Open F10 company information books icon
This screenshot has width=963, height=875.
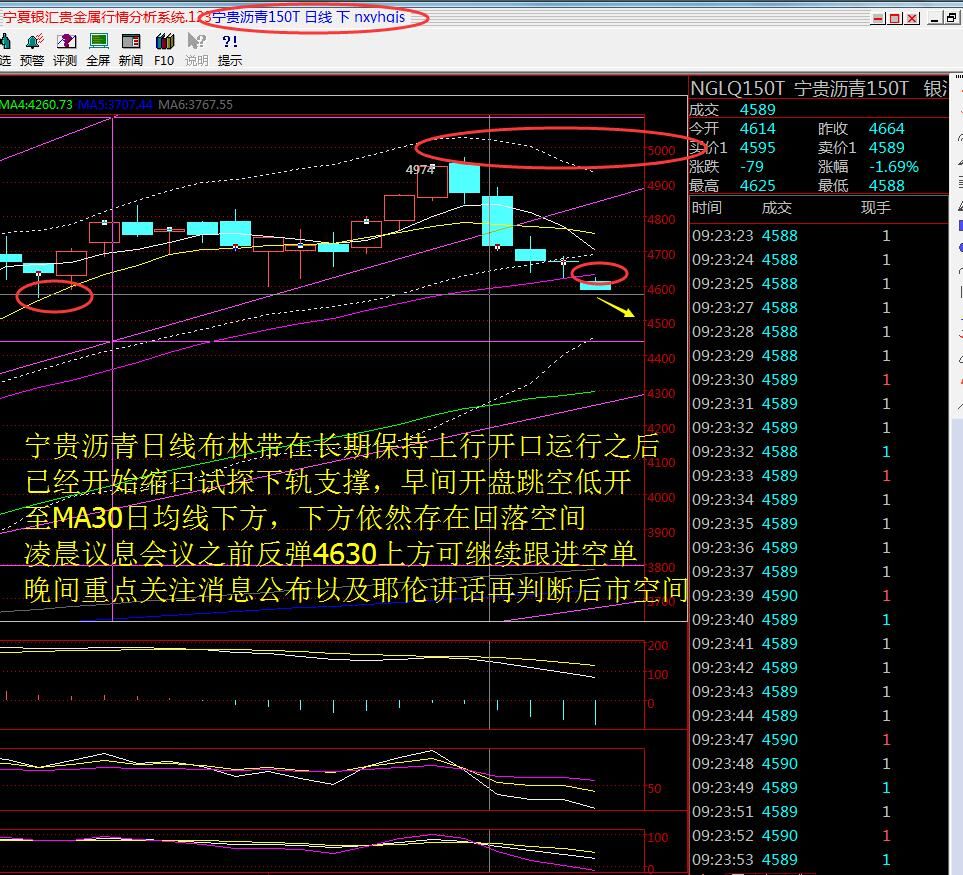click(x=164, y=49)
